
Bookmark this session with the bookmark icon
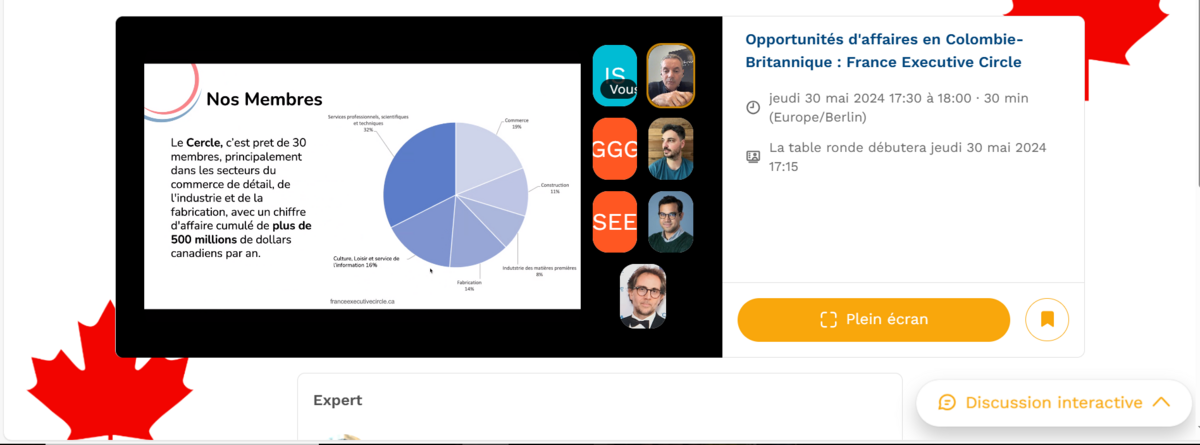click(x=1047, y=320)
